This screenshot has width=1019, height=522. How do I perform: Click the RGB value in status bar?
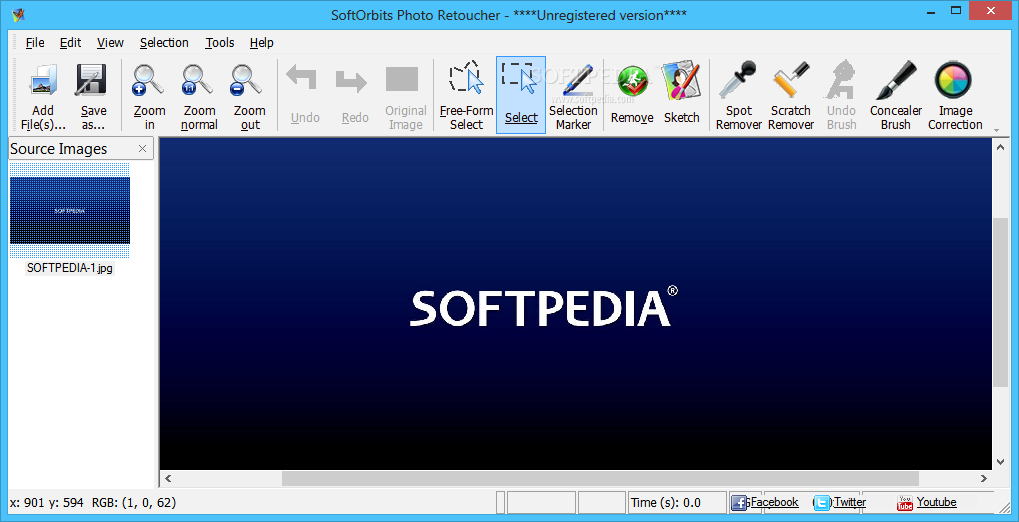(133, 502)
